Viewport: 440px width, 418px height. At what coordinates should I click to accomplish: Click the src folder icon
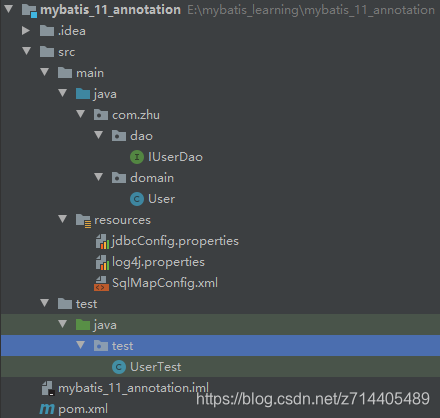[47, 52]
